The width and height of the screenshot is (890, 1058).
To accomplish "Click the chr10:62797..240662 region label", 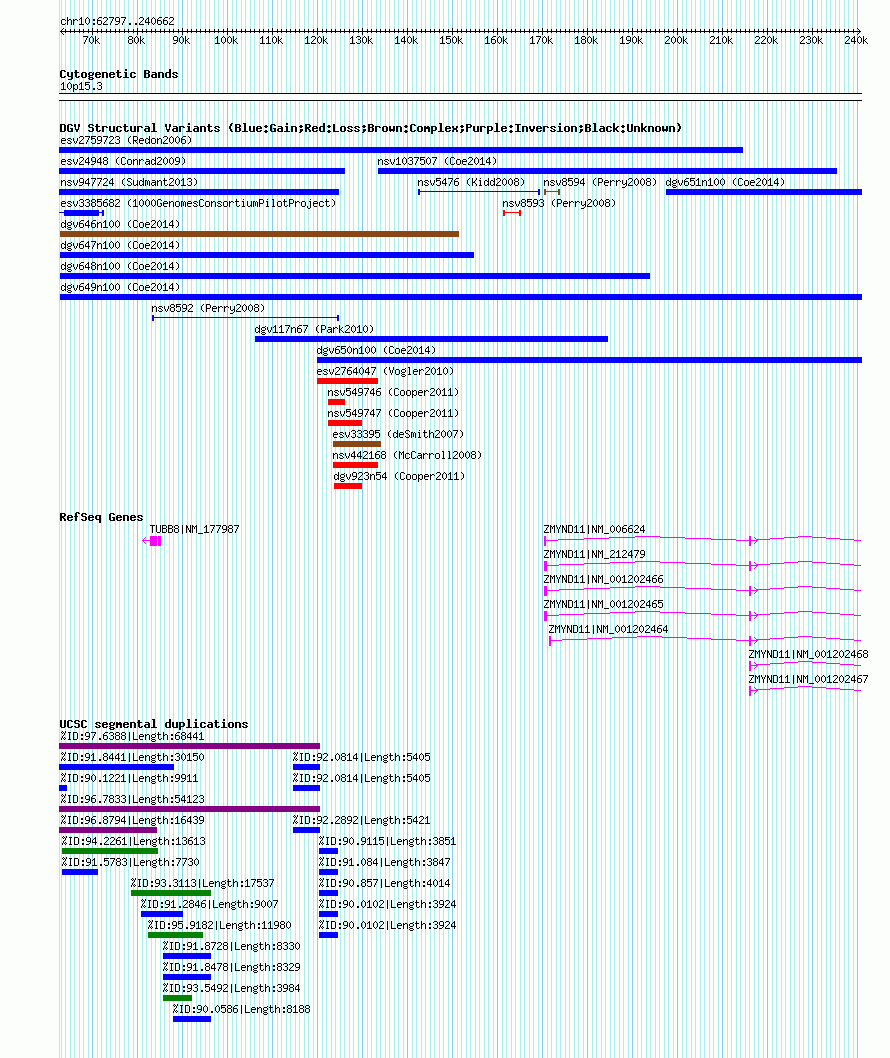I will tap(117, 21).
